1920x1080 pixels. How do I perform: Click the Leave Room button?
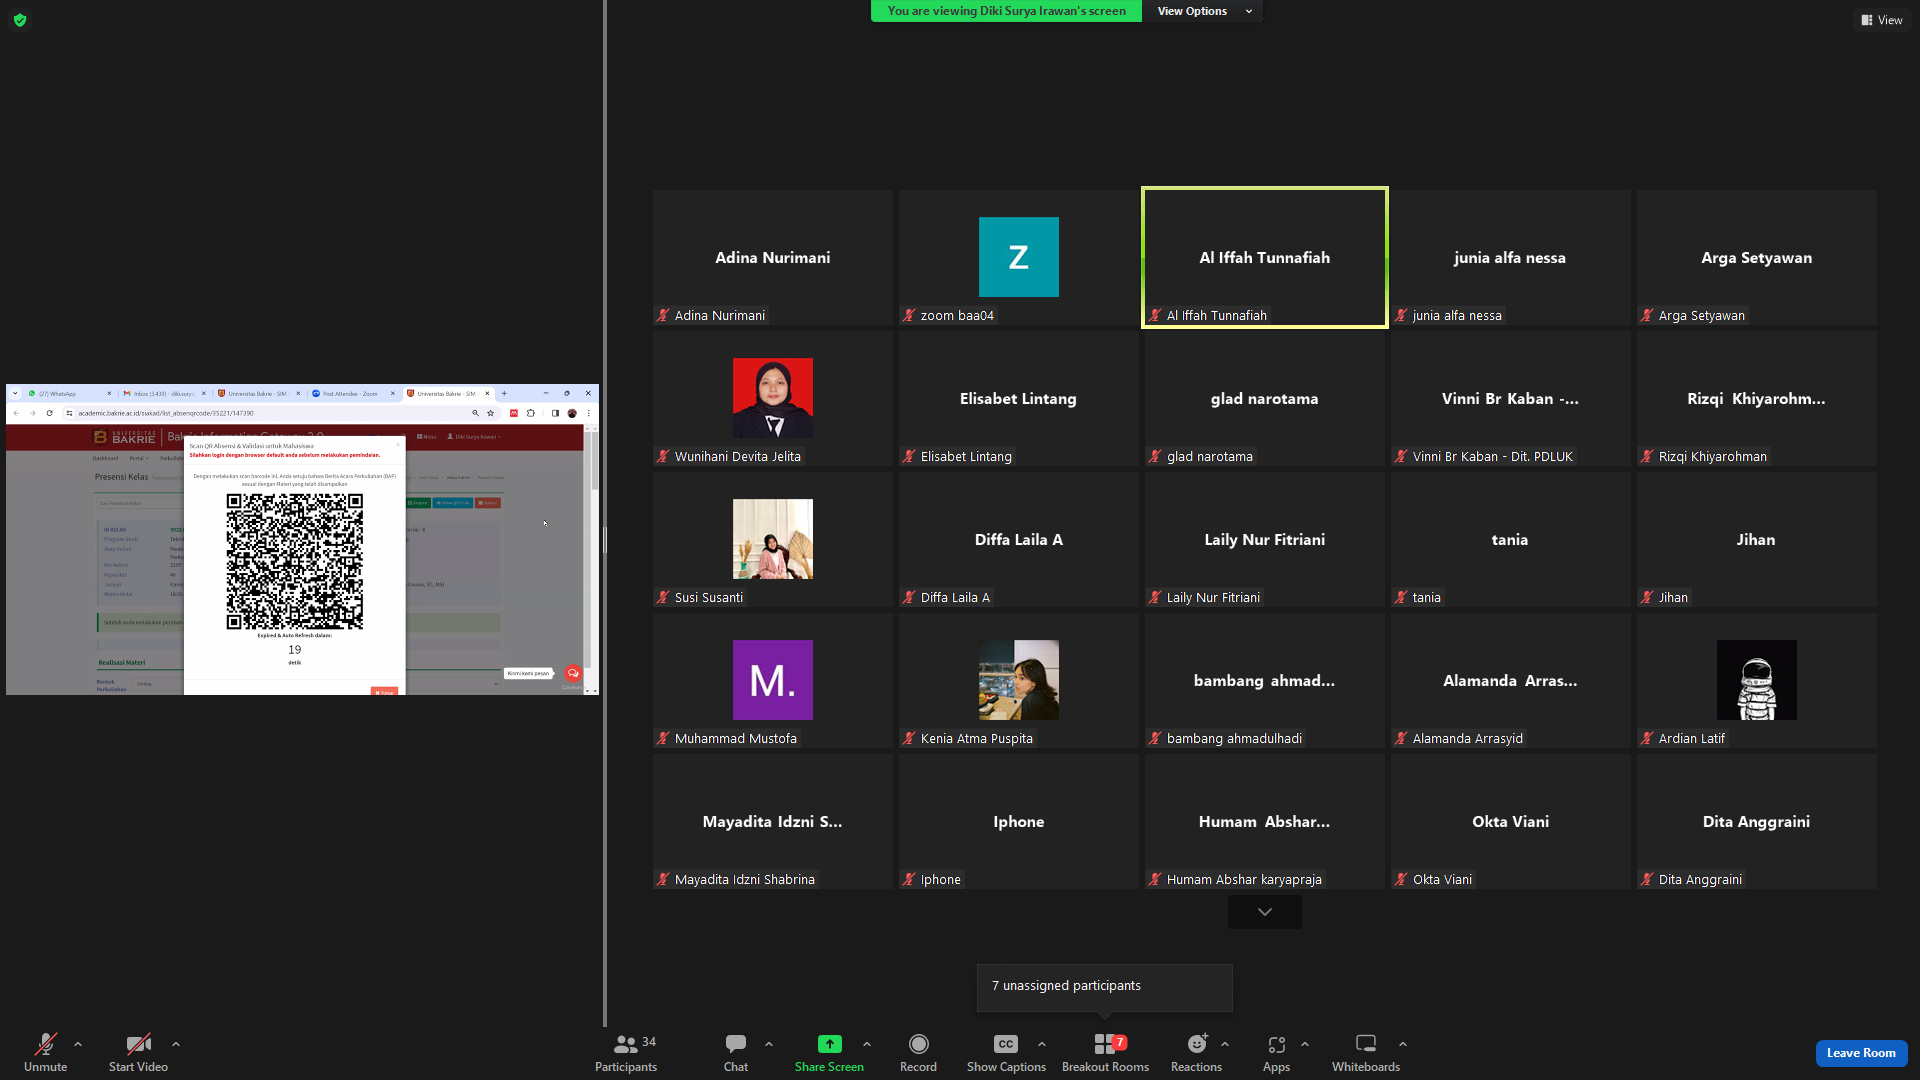1861,1053
